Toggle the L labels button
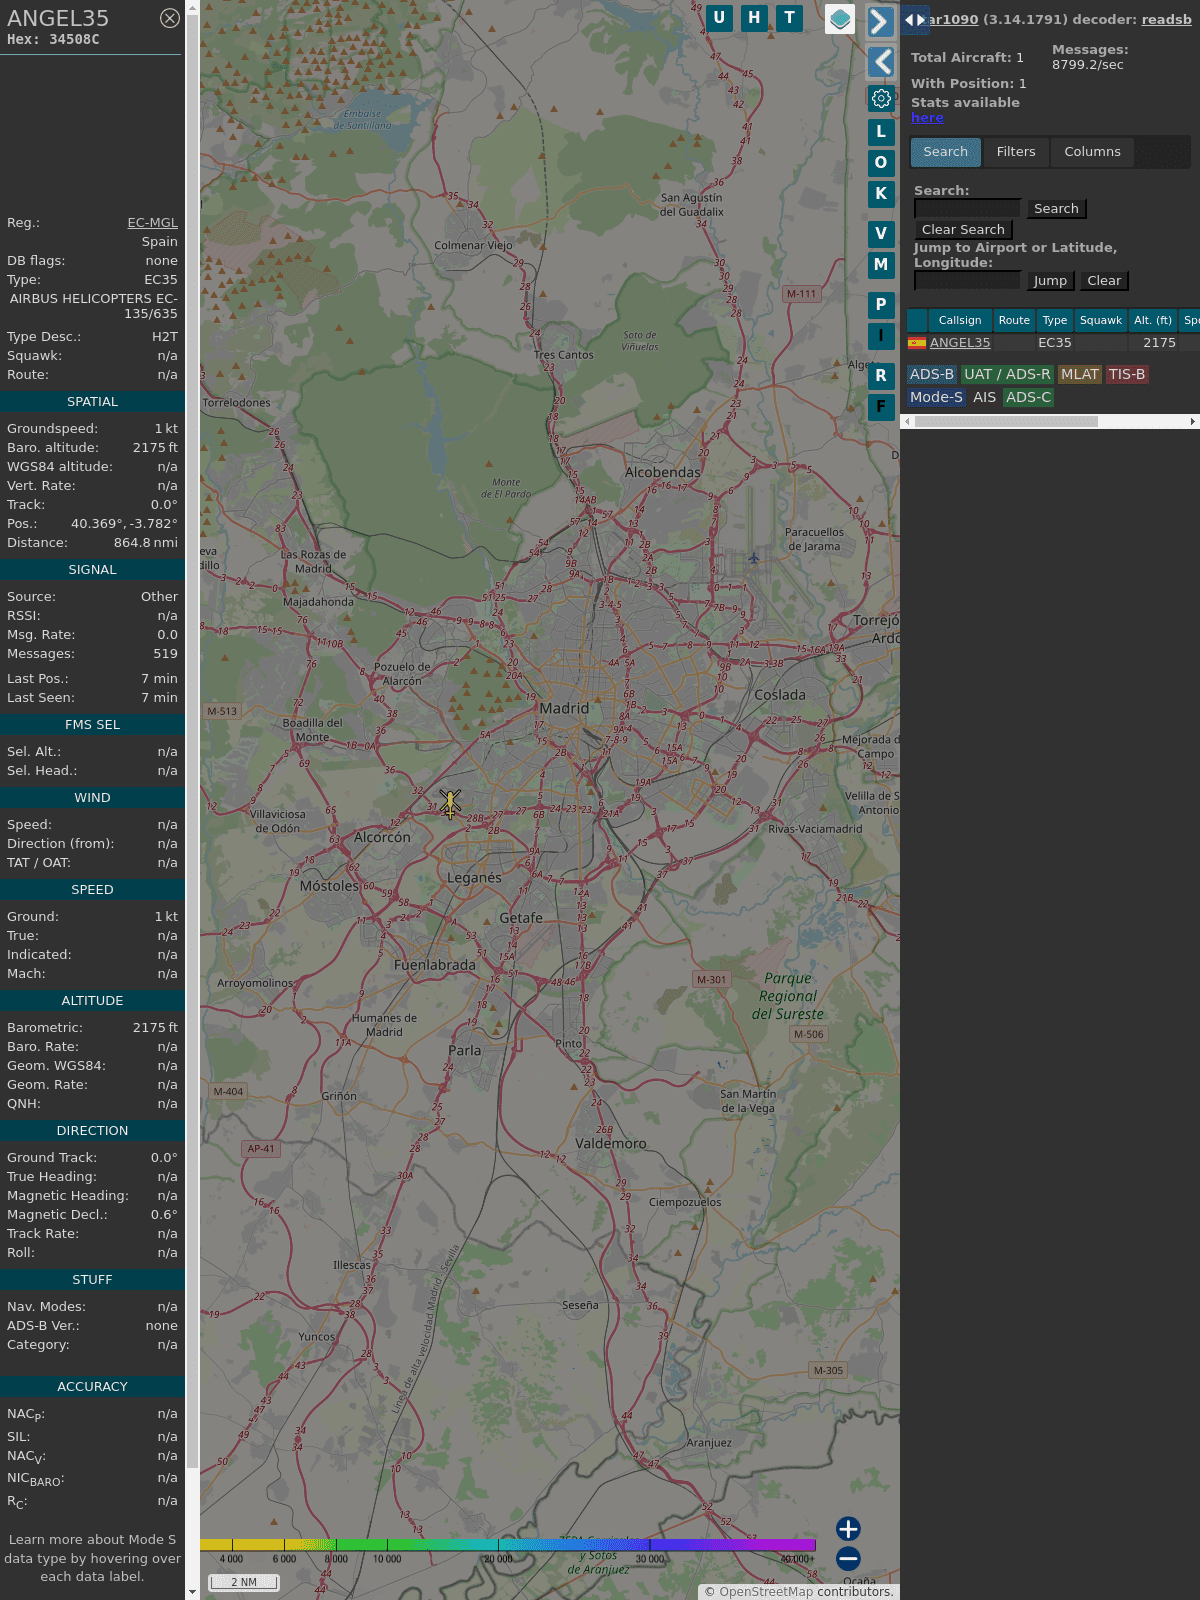 coord(881,132)
